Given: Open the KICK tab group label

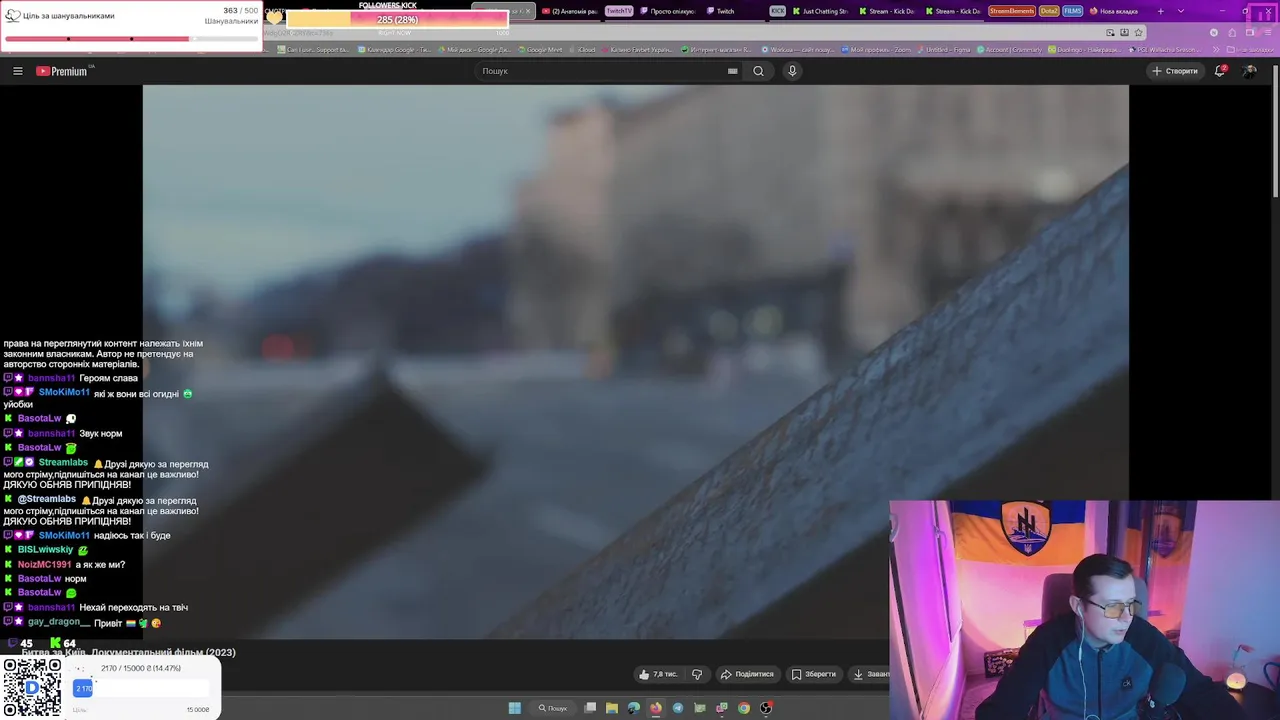Looking at the screenshot, I should click(777, 11).
